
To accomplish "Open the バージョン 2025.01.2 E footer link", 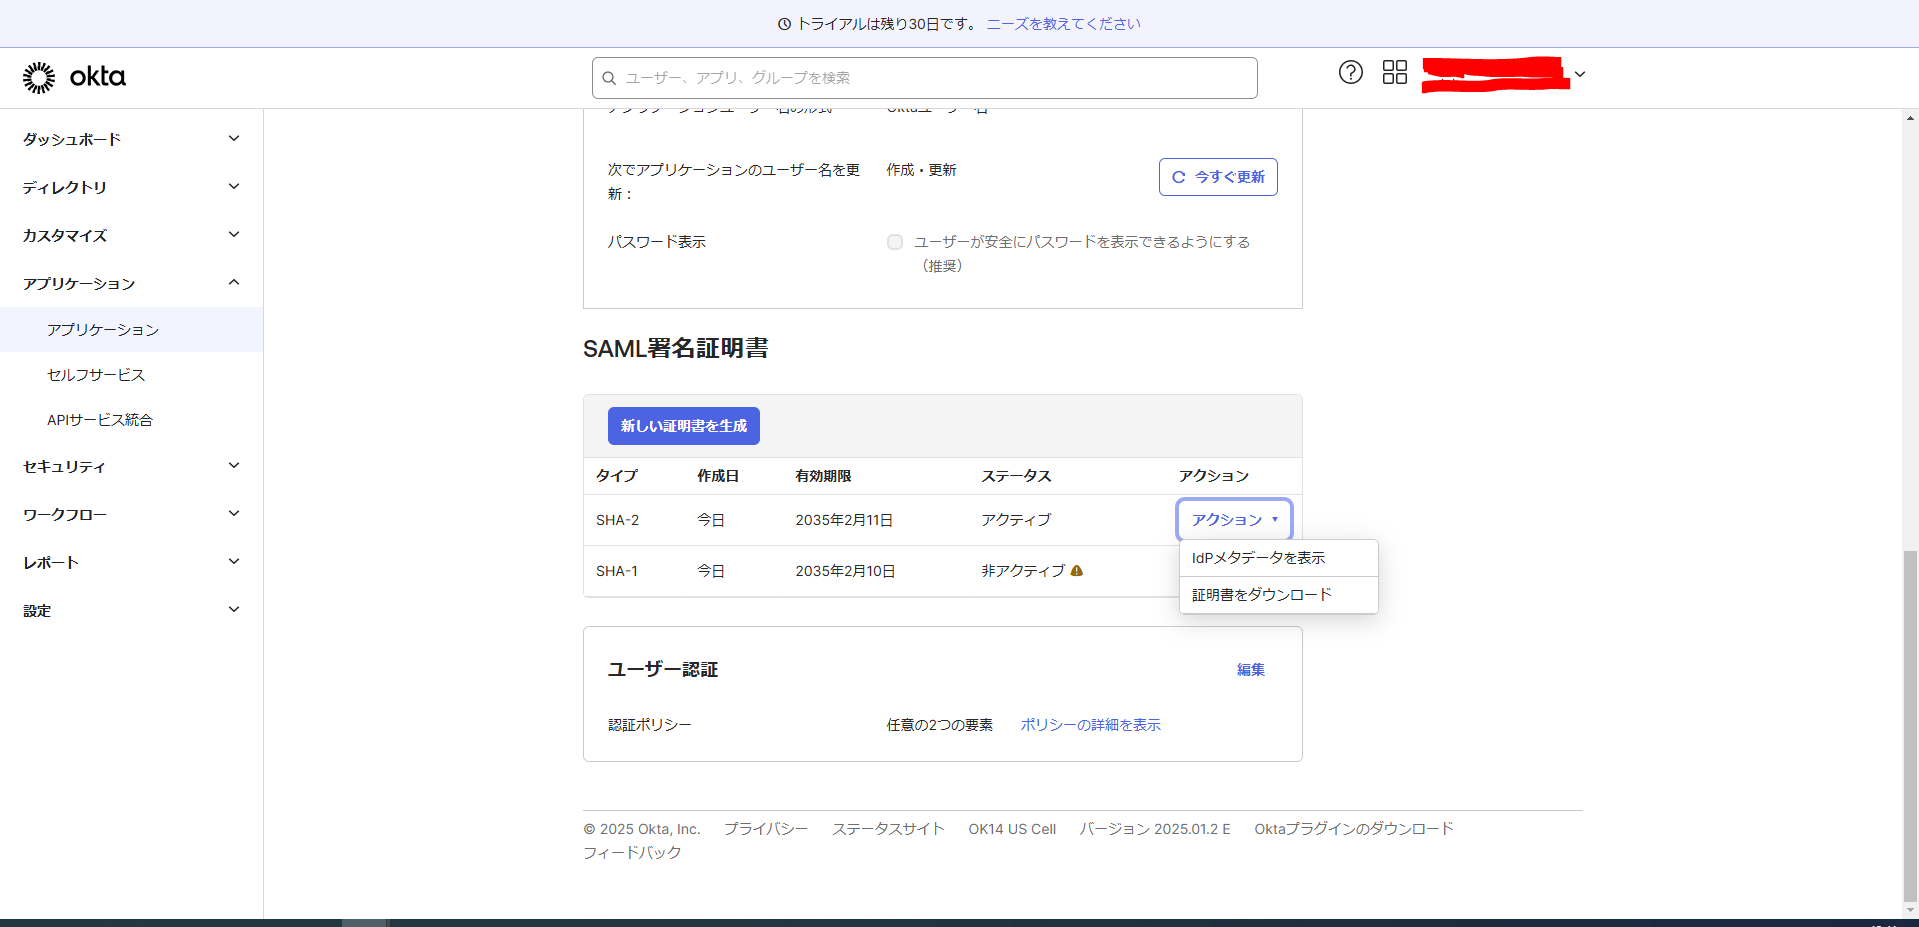I will 1155,829.
